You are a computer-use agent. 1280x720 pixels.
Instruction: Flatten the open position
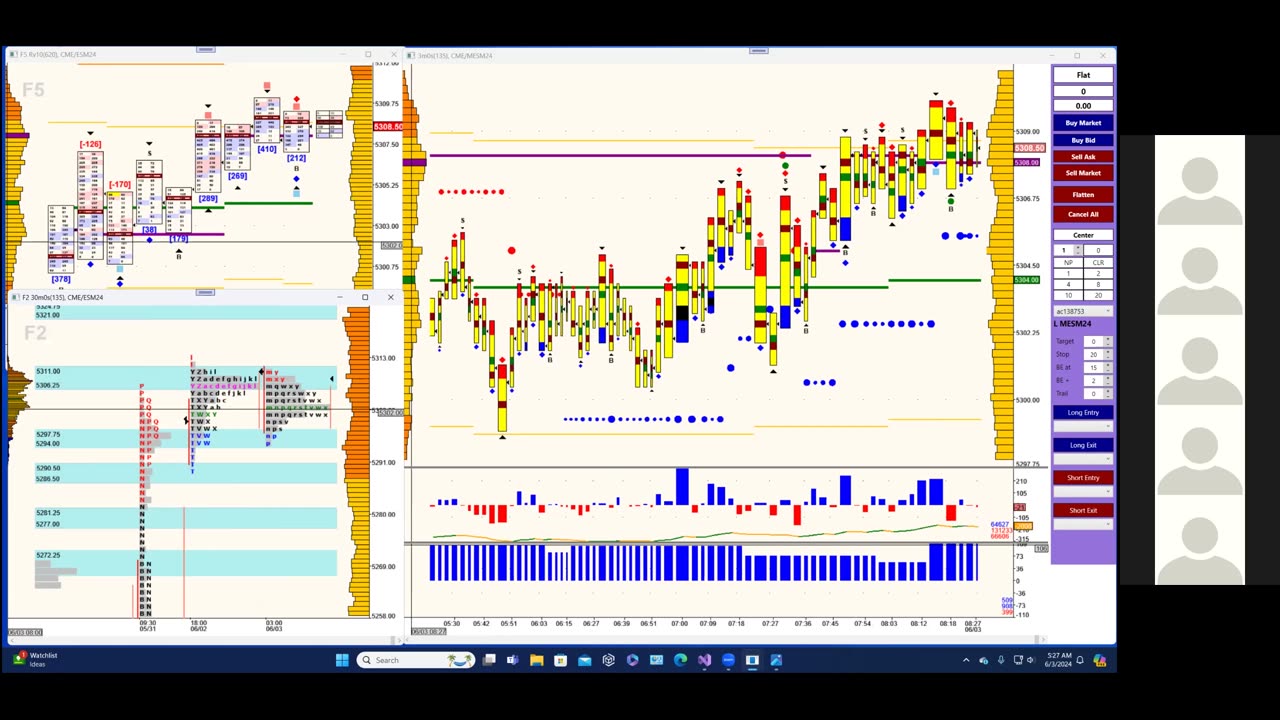[1083, 195]
